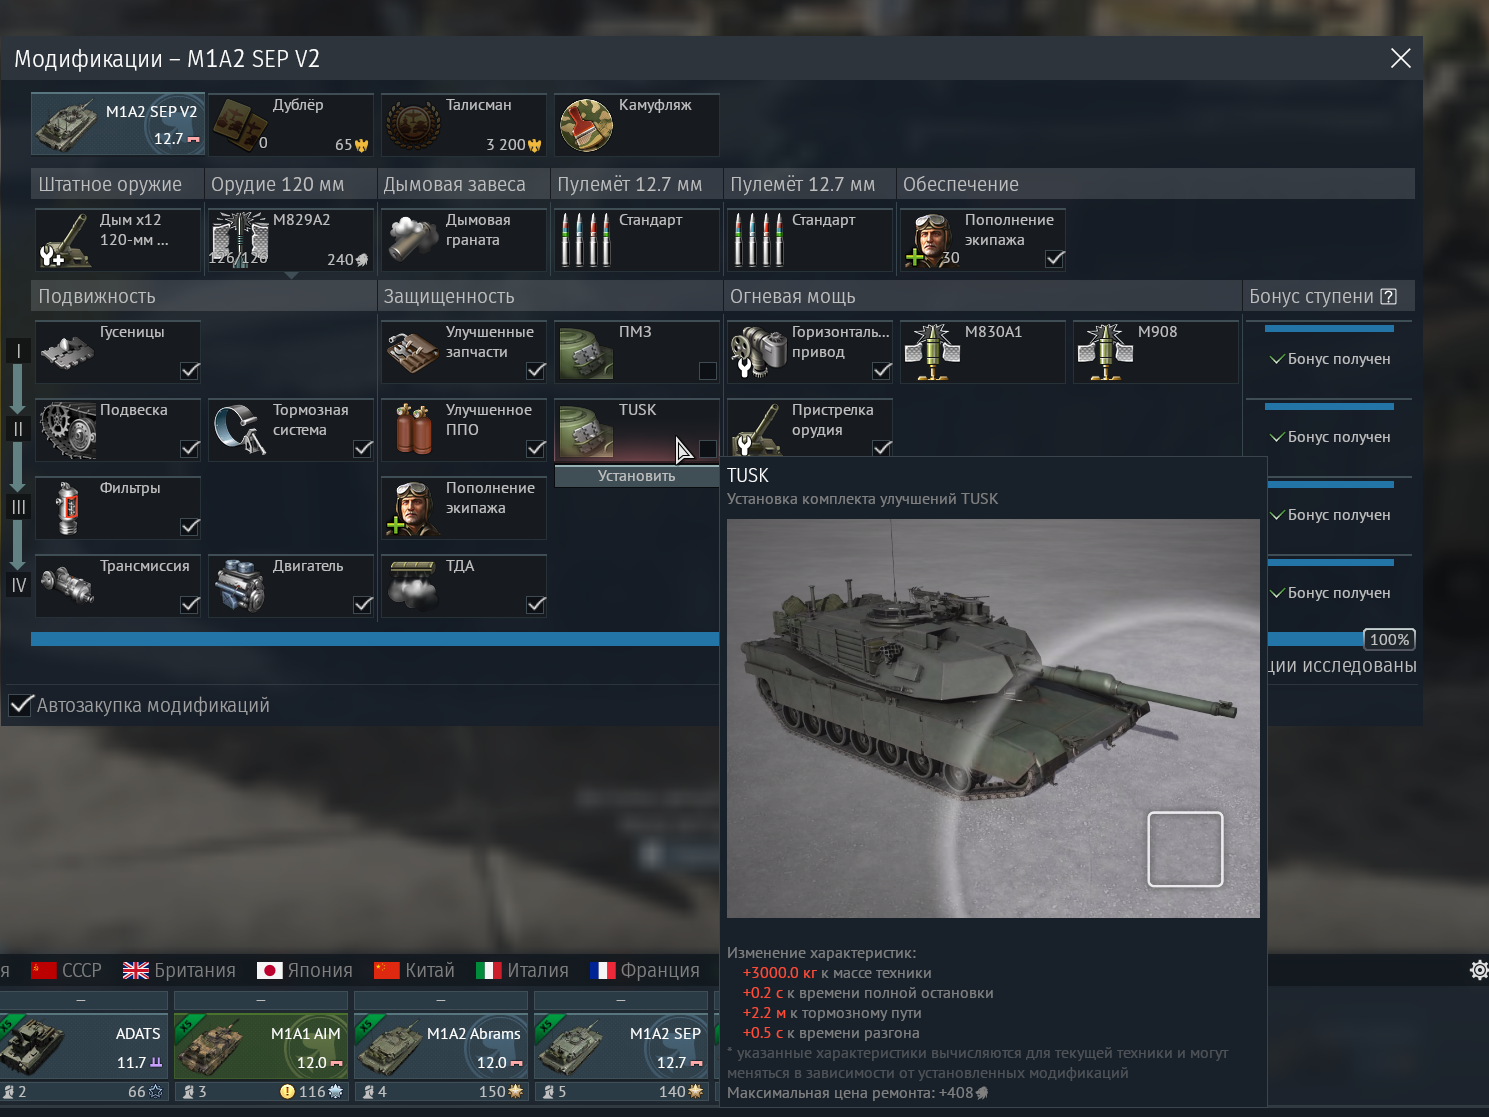Image resolution: width=1489 pixels, height=1117 pixels.
Task: Toggle the Двигатель checkbox
Action: pos(363,605)
